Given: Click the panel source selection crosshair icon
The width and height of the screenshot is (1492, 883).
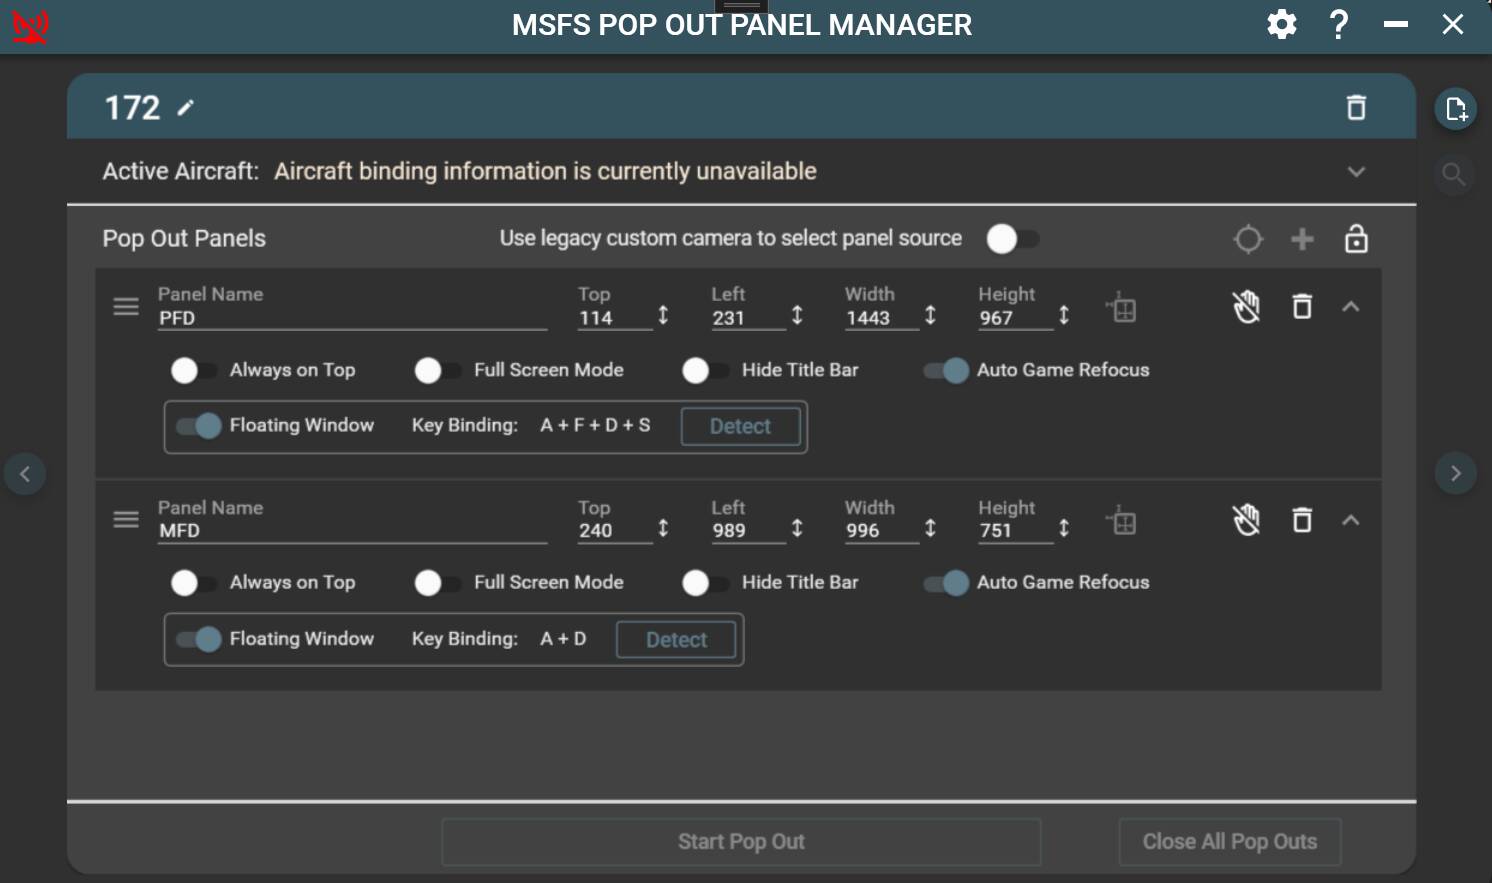Looking at the screenshot, I should pyautogui.click(x=1248, y=239).
